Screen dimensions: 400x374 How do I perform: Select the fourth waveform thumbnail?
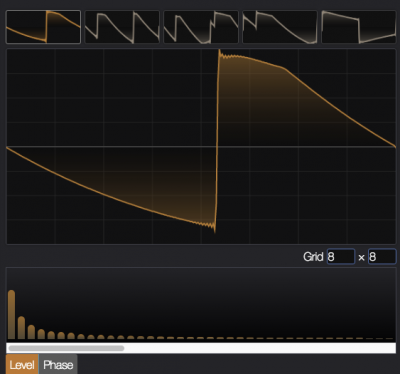280,27
